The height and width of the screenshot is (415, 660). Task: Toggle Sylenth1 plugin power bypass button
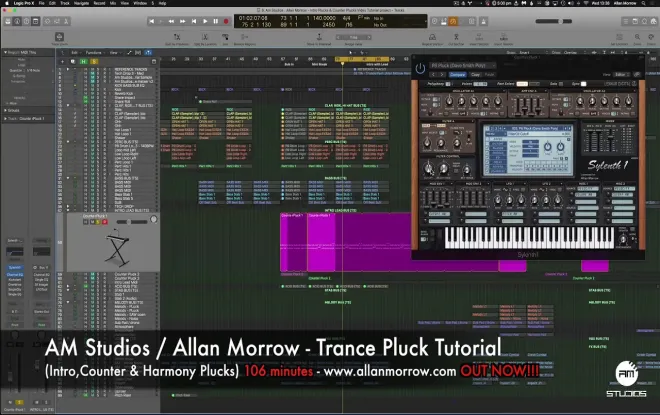point(420,69)
